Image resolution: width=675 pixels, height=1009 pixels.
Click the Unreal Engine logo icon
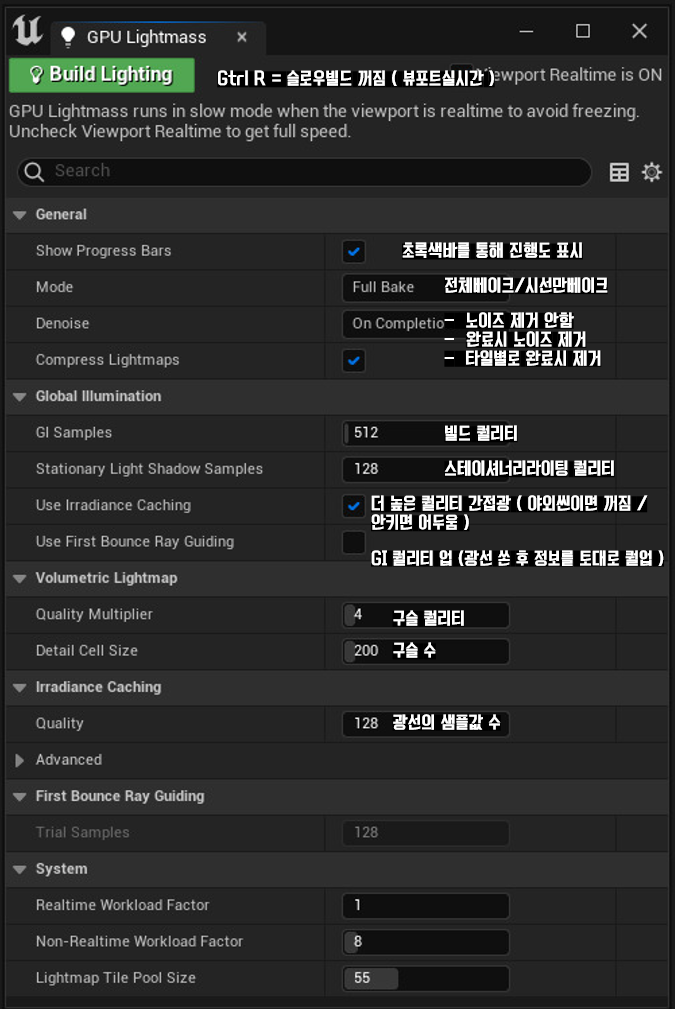pos(28,30)
